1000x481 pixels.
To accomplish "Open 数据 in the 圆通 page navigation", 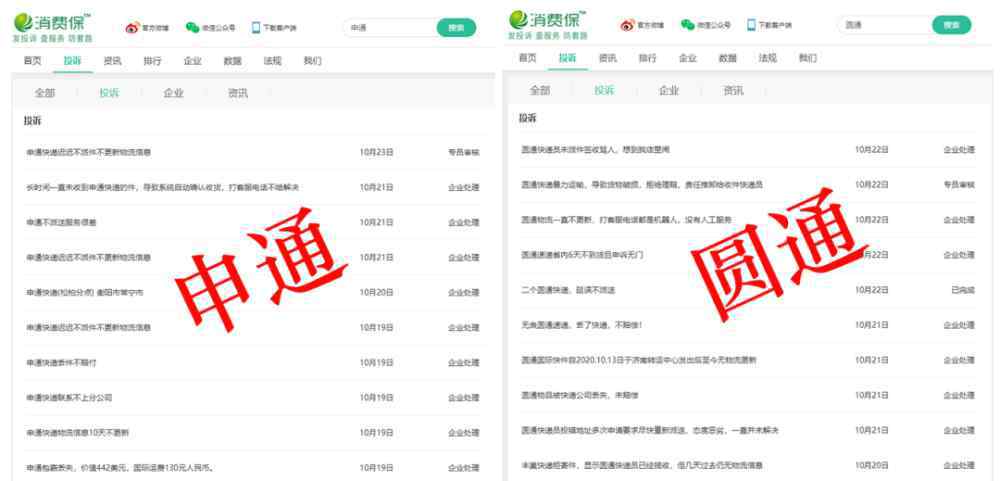I will click(x=728, y=58).
